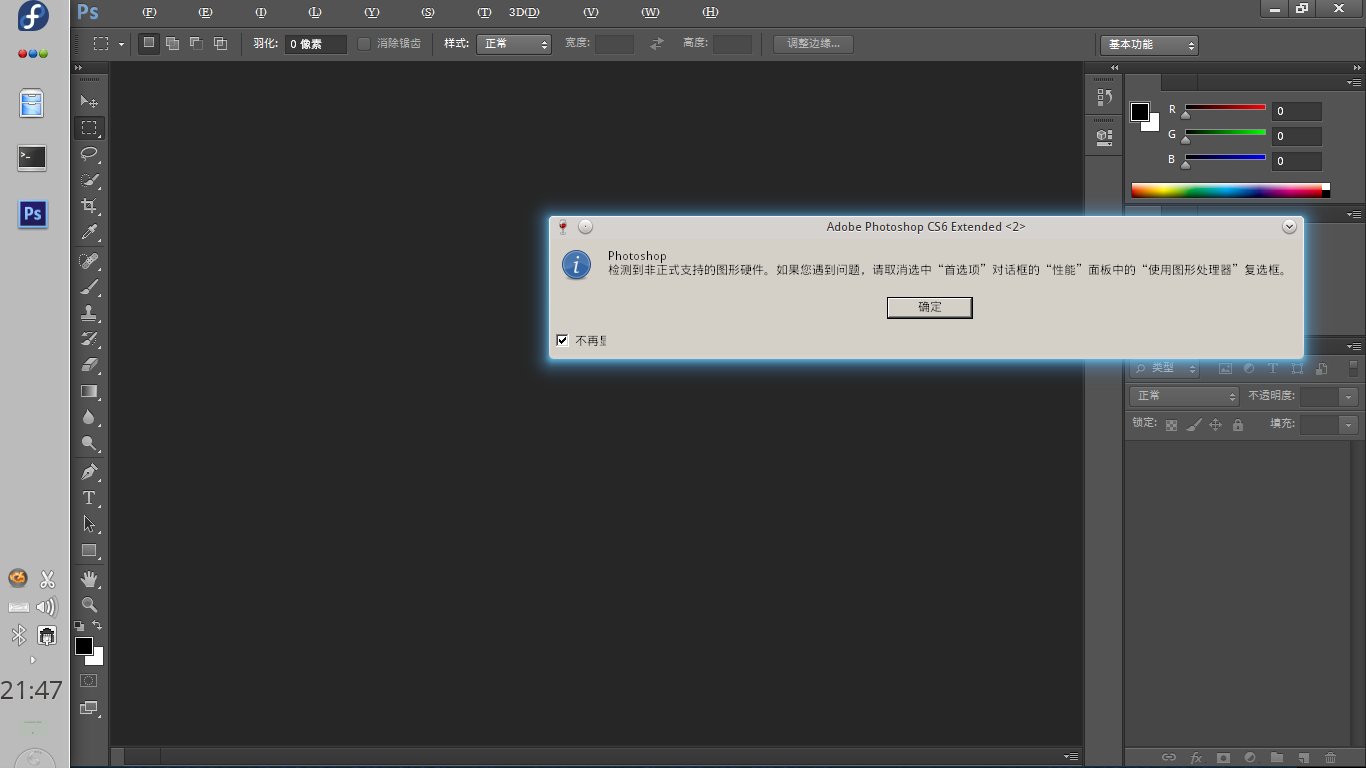Viewport: 1366px width, 768px height.
Task: Select the History Brush tool
Action: click(x=89, y=339)
